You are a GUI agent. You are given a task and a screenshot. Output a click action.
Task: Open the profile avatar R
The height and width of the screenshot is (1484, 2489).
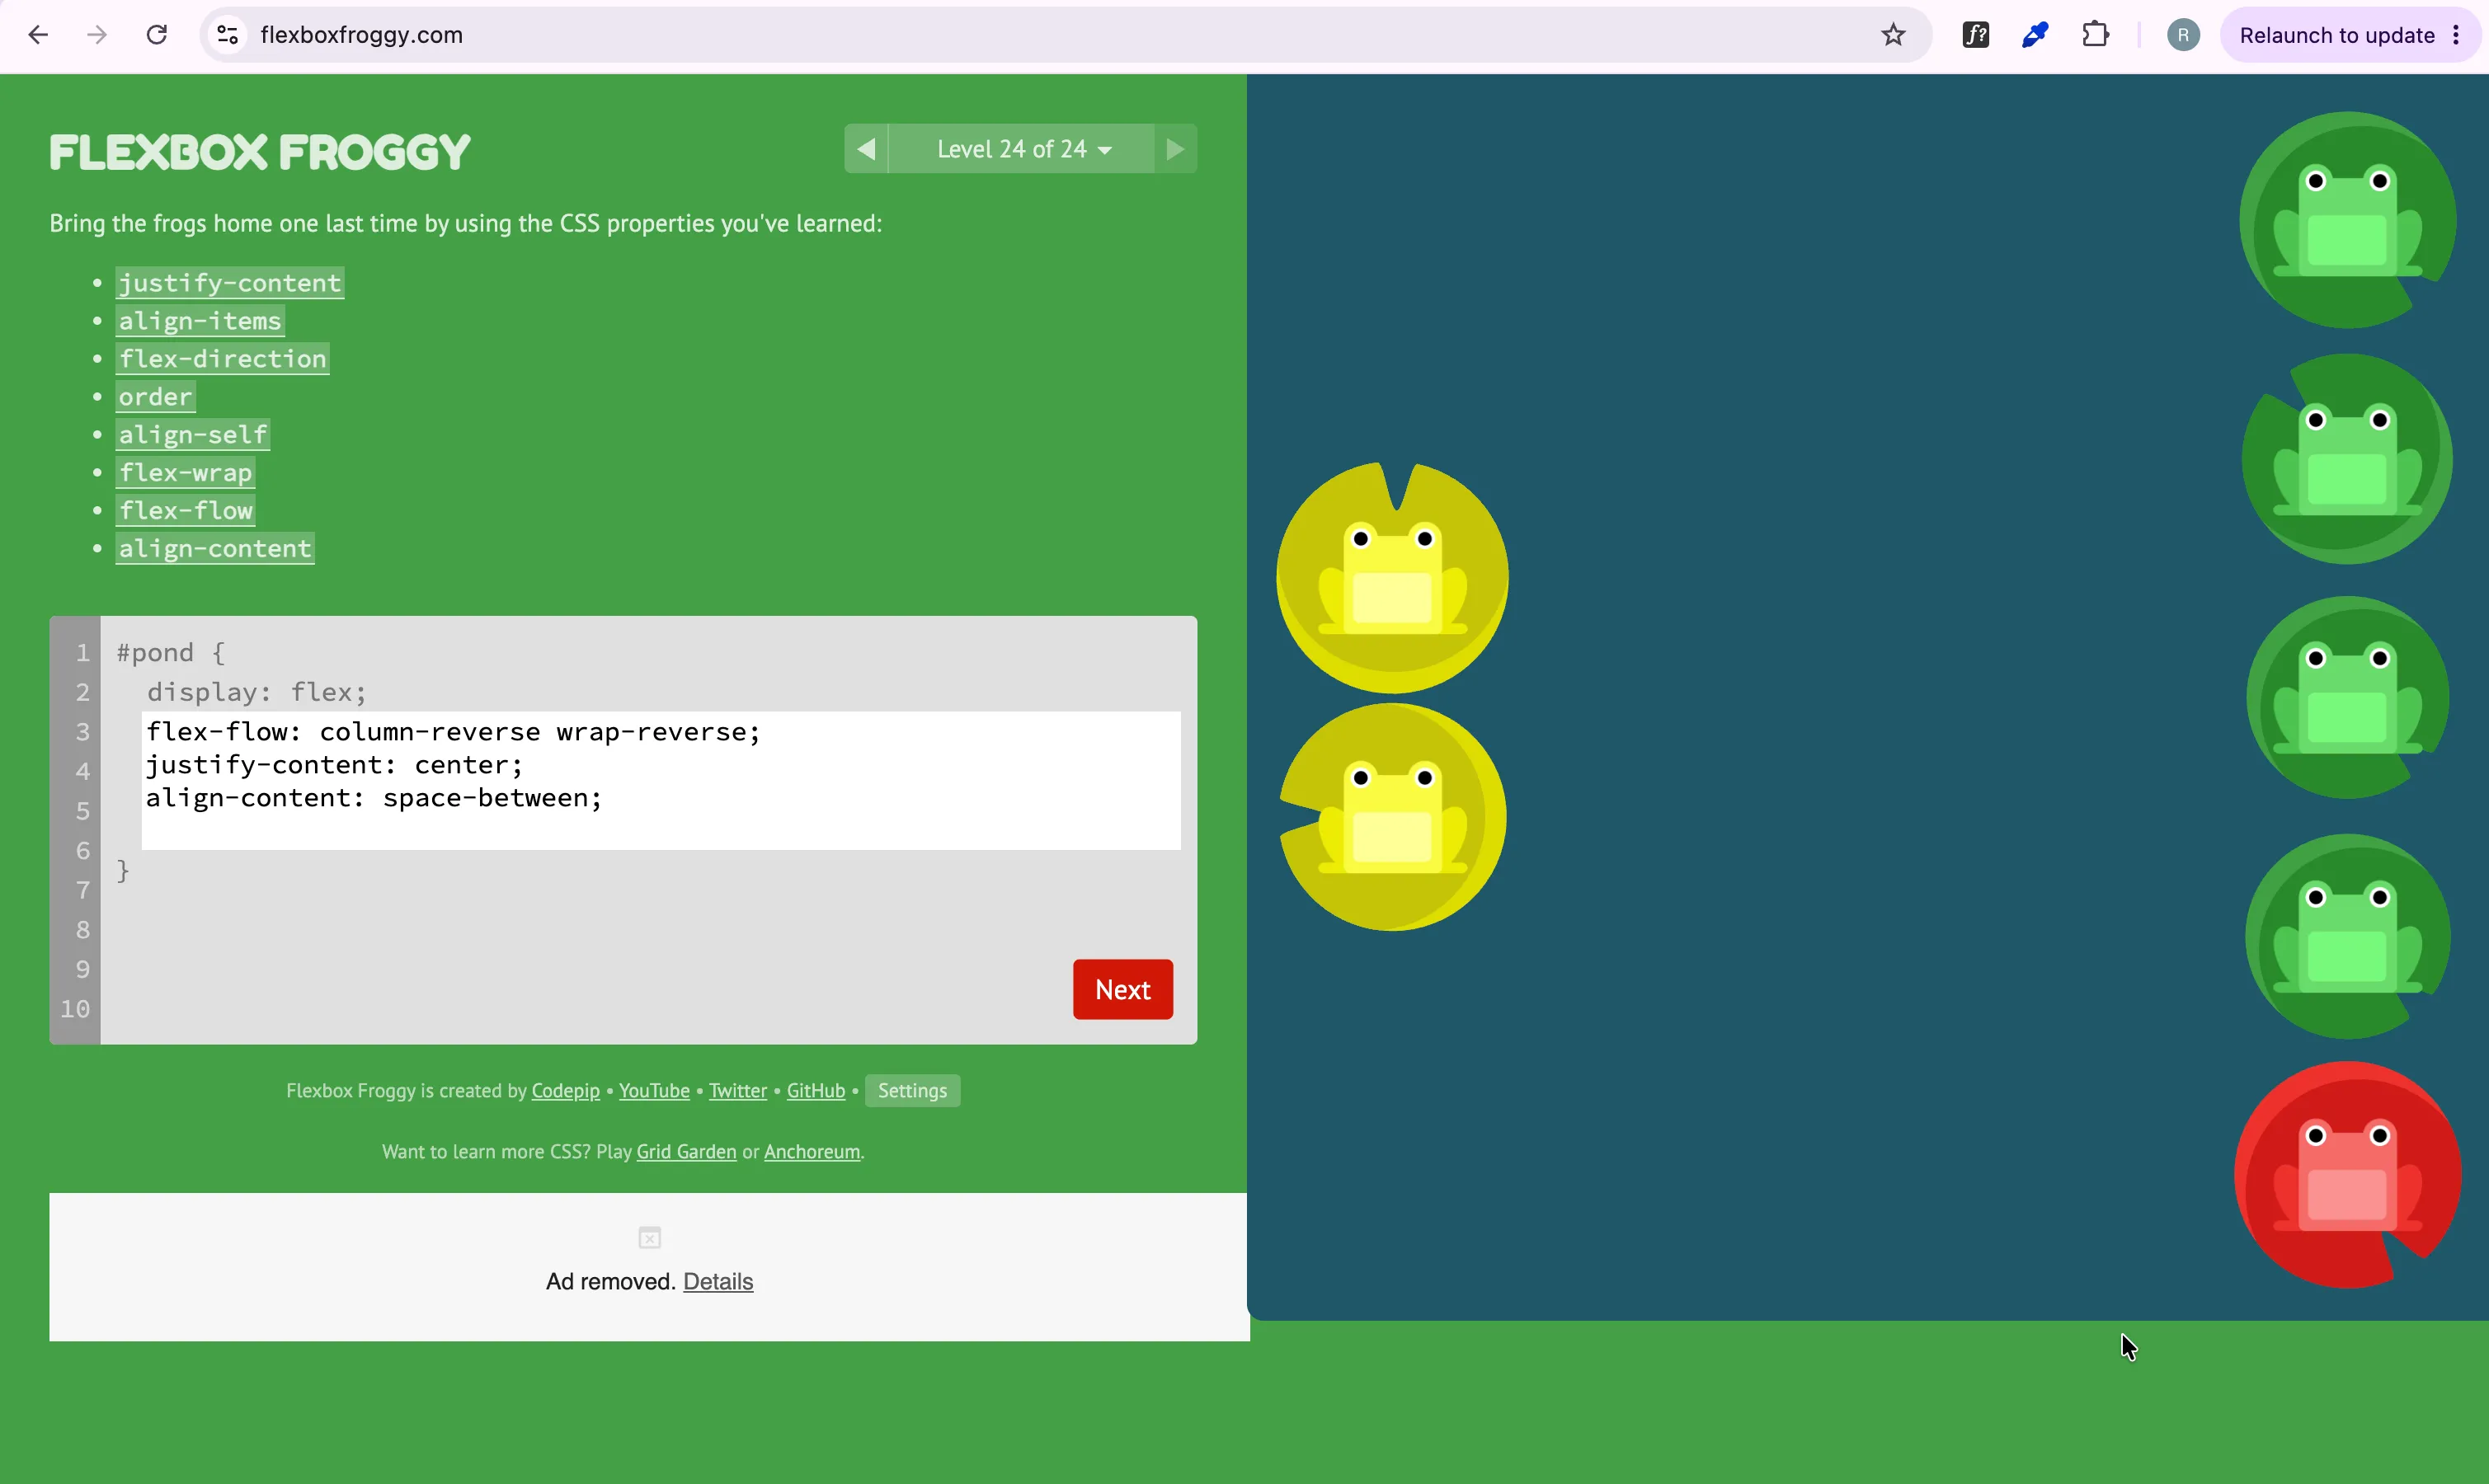(x=2183, y=35)
